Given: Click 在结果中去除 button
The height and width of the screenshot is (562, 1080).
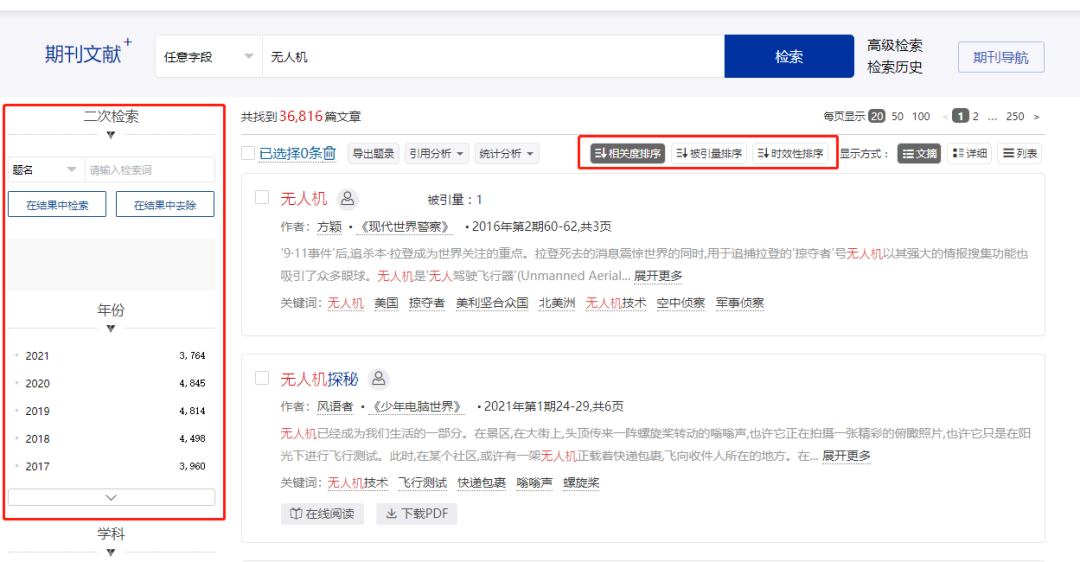Looking at the screenshot, I should pyautogui.click(x=165, y=205).
